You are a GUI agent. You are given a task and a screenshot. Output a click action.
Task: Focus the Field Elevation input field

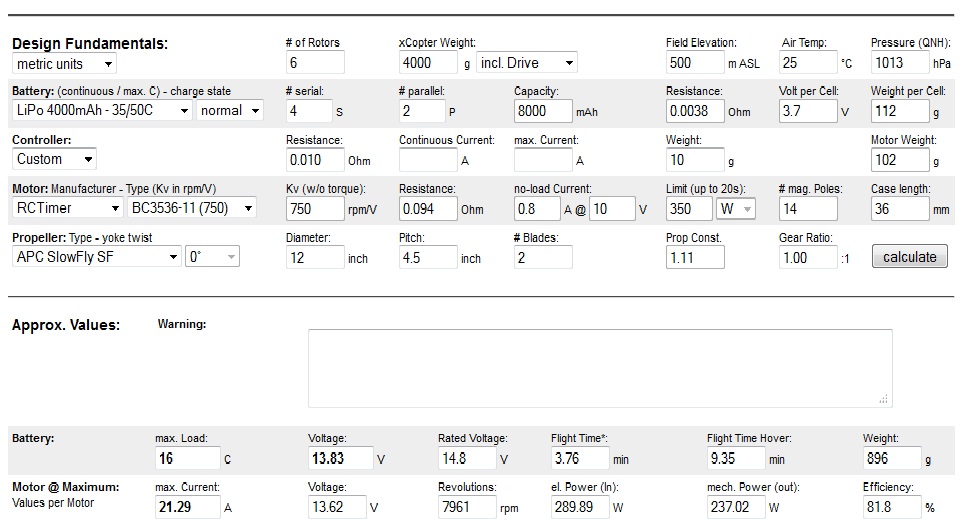(694, 63)
